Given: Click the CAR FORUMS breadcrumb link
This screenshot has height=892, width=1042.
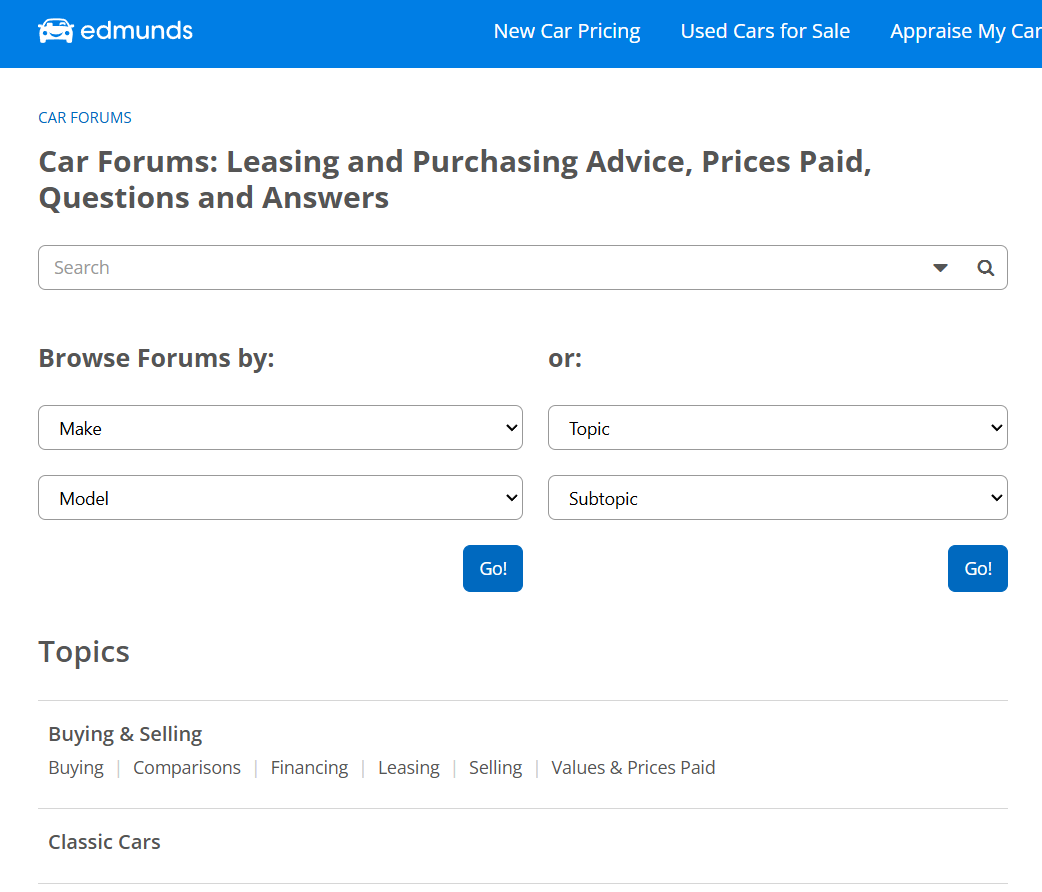Looking at the screenshot, I should (85, 118).
